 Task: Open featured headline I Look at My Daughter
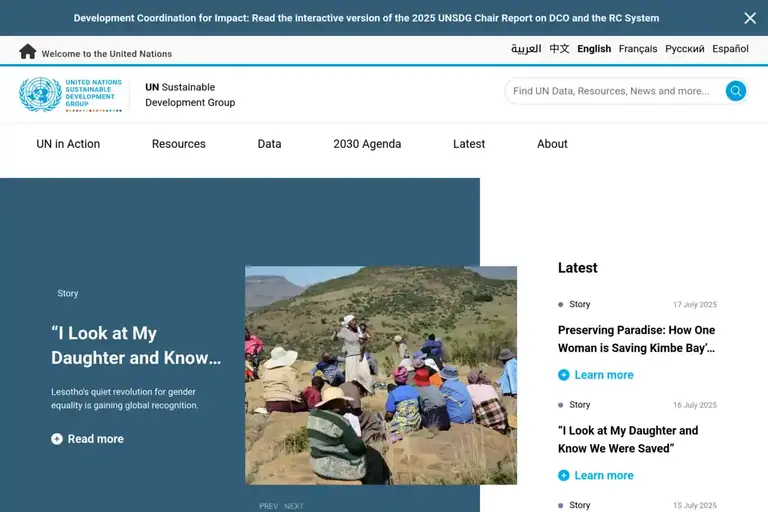point(136,345)
